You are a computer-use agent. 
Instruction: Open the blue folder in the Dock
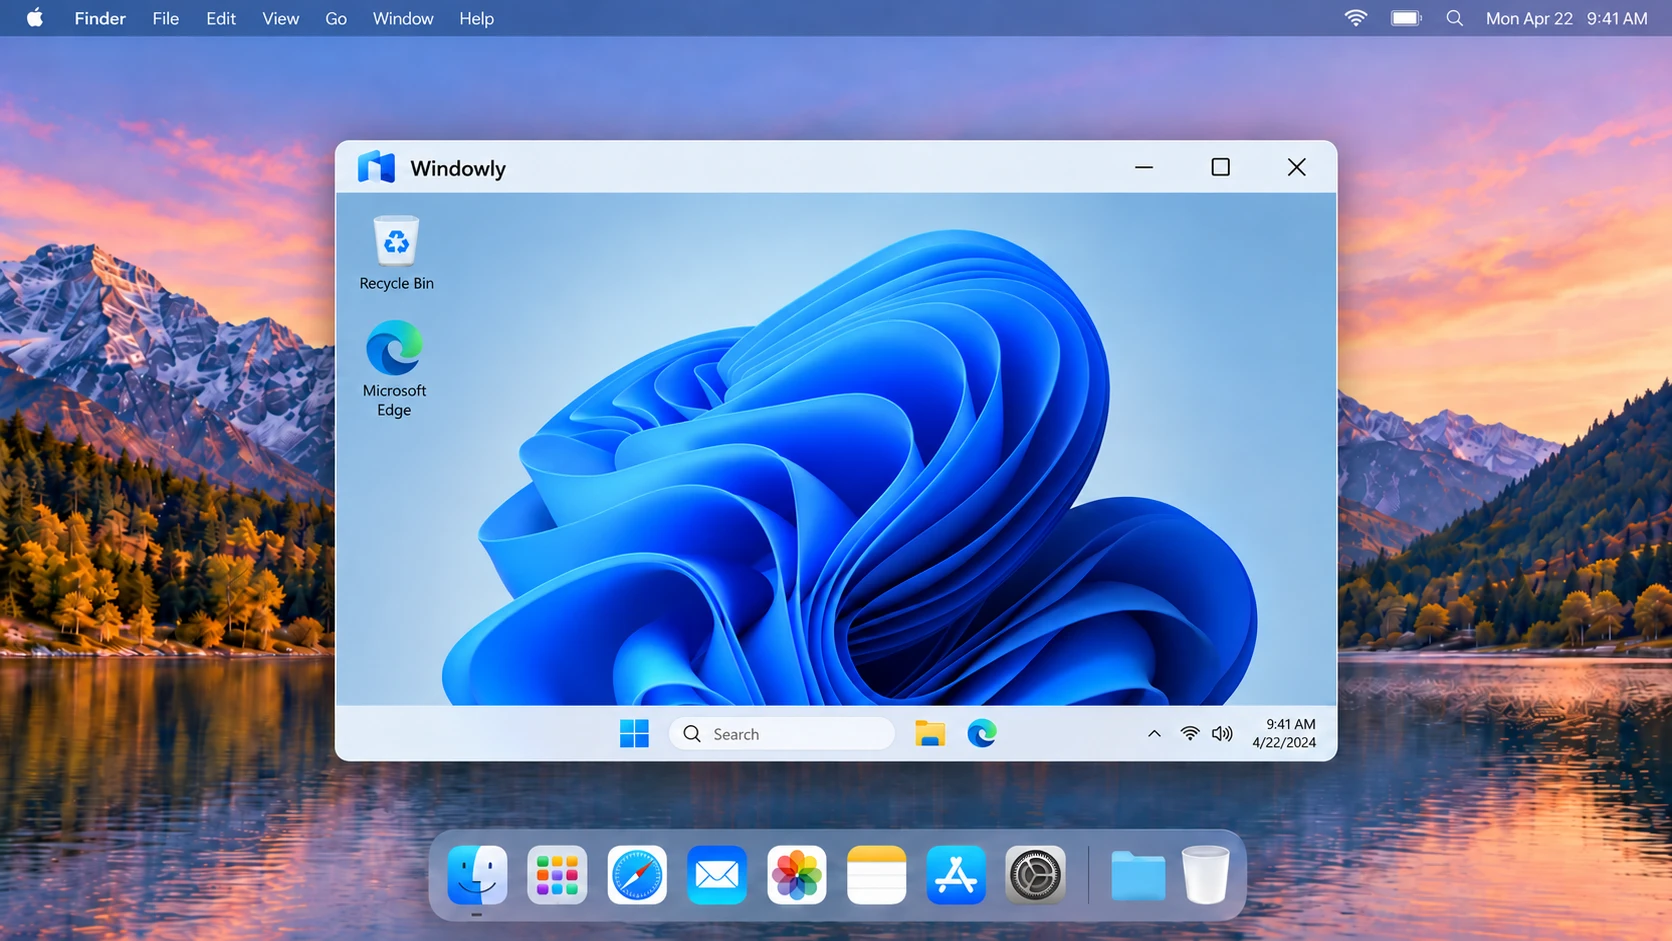[1138, 876]
